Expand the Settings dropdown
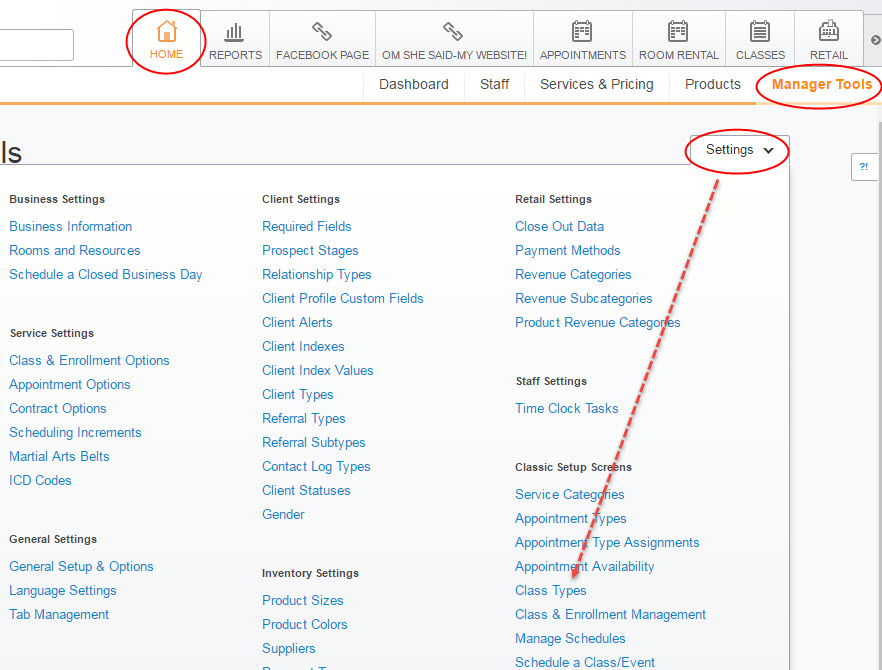 tap(739, 150)
